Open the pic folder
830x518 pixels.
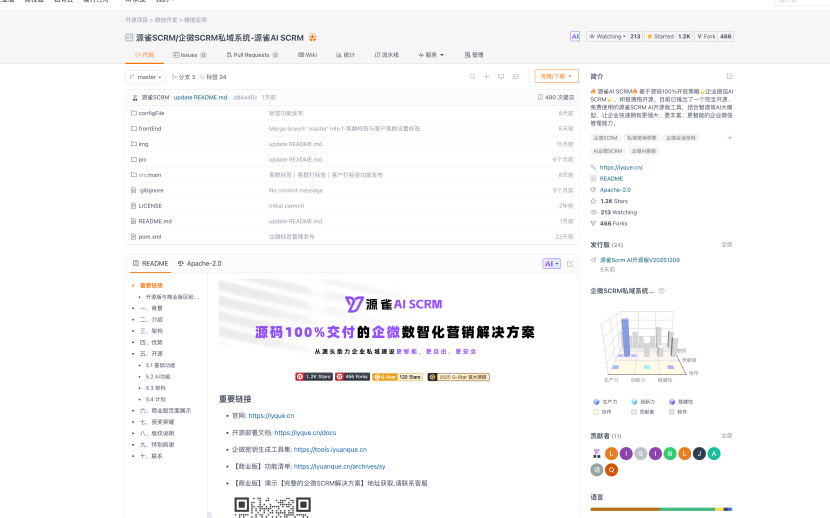(x=142, y=159)
